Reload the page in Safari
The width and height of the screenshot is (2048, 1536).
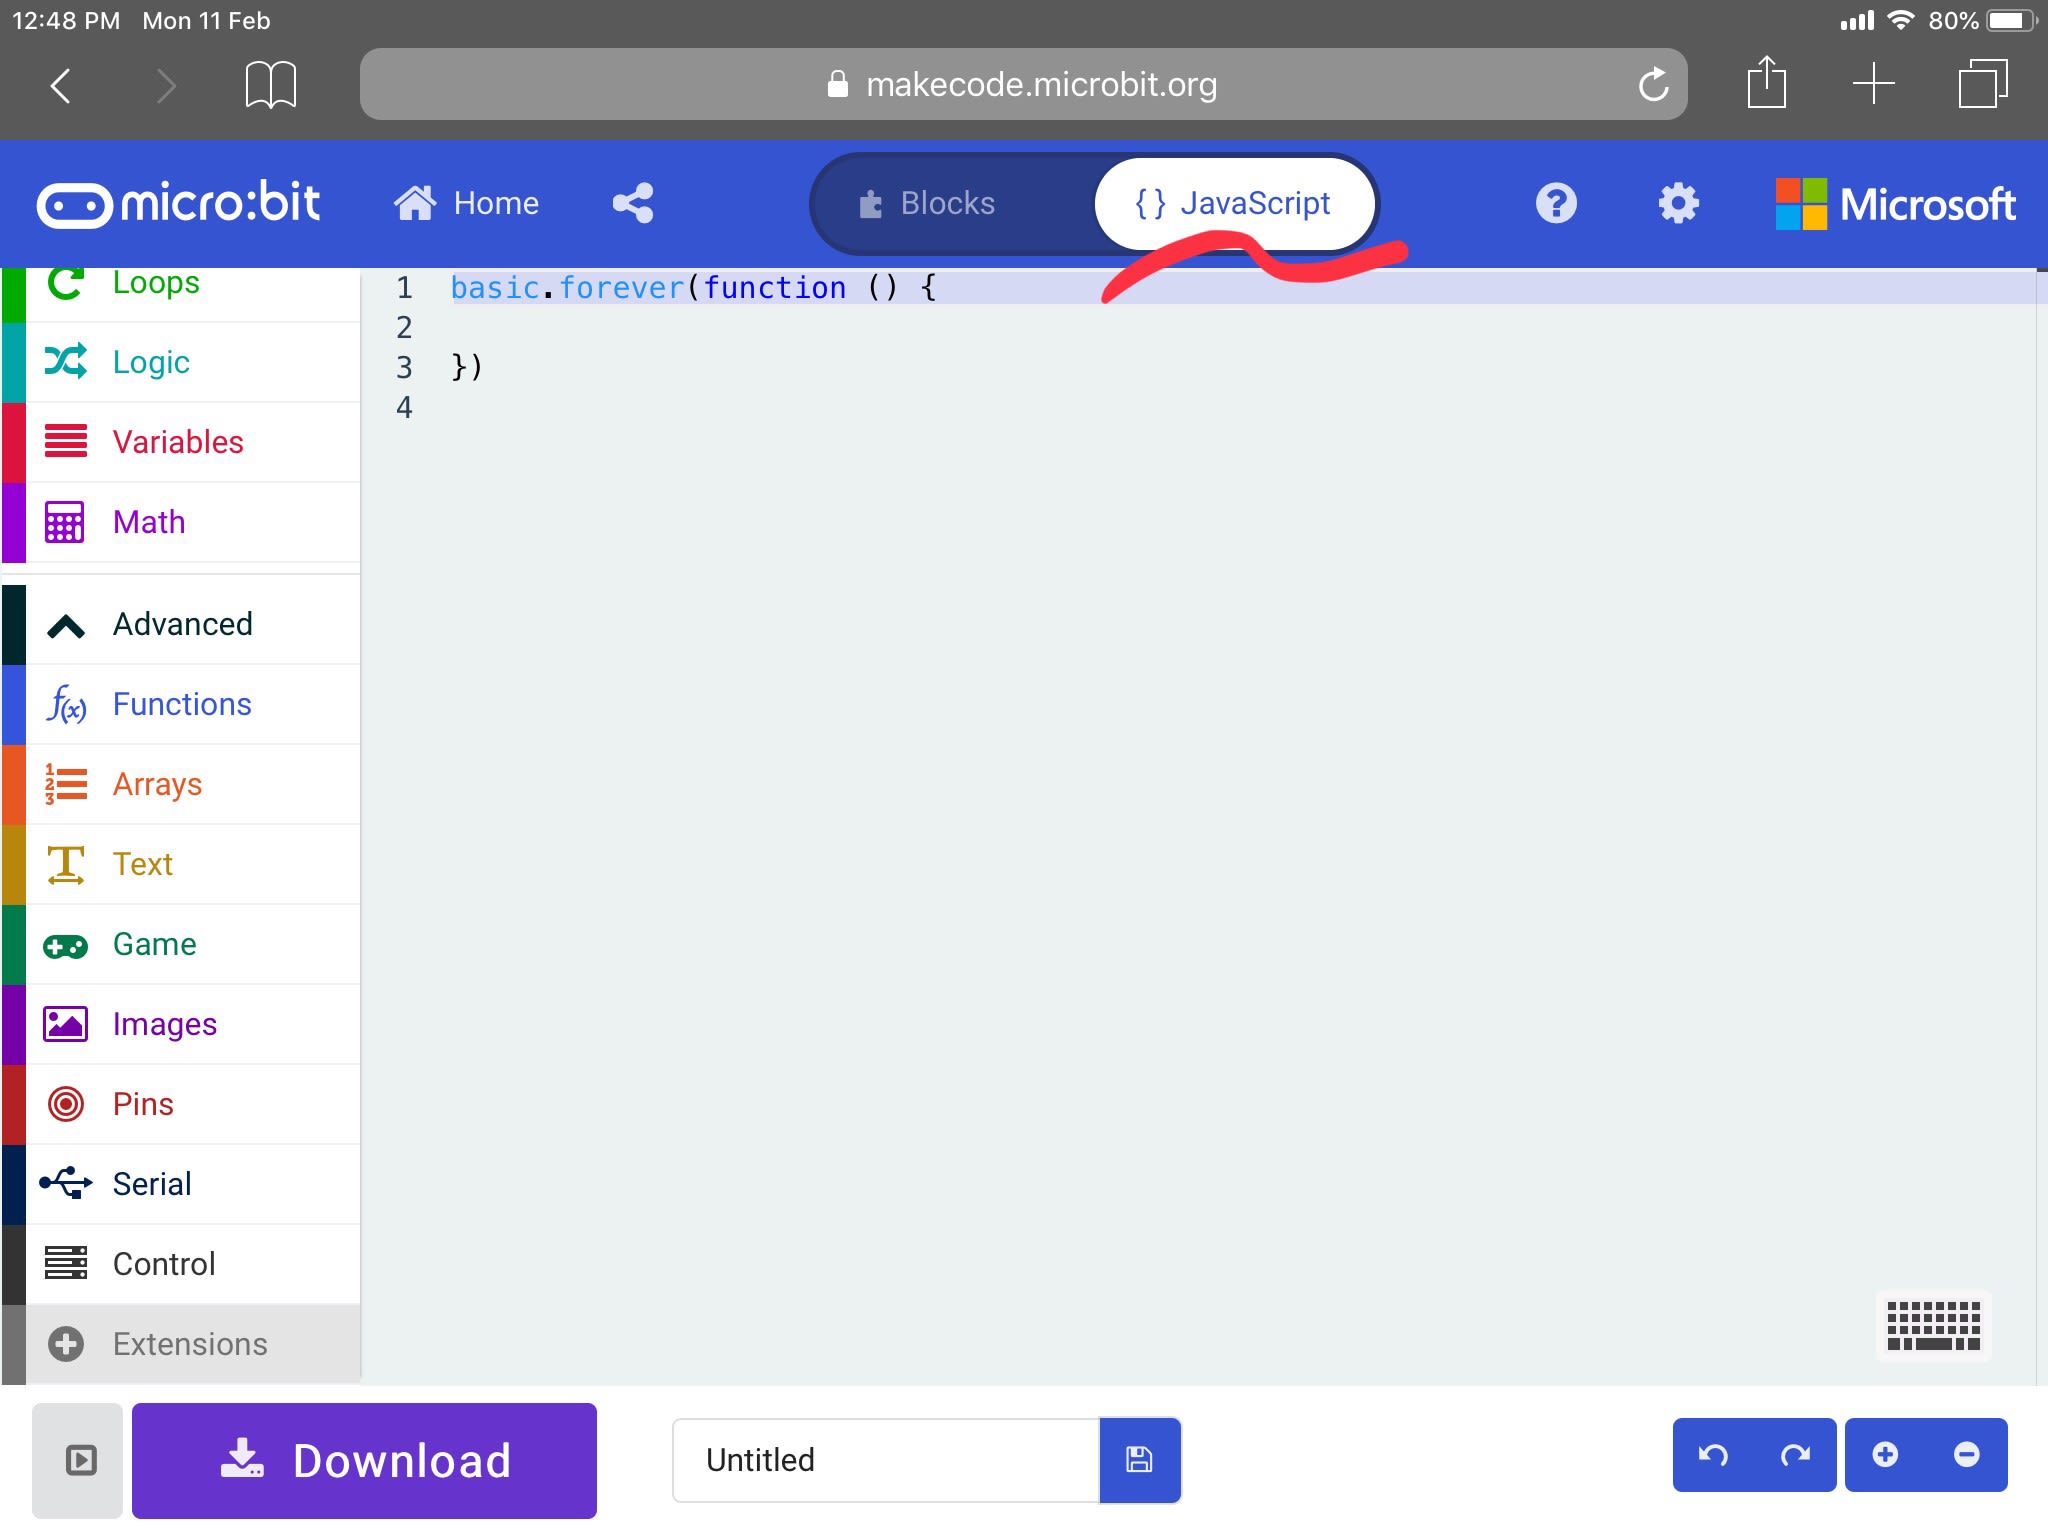click(1653, 85)
